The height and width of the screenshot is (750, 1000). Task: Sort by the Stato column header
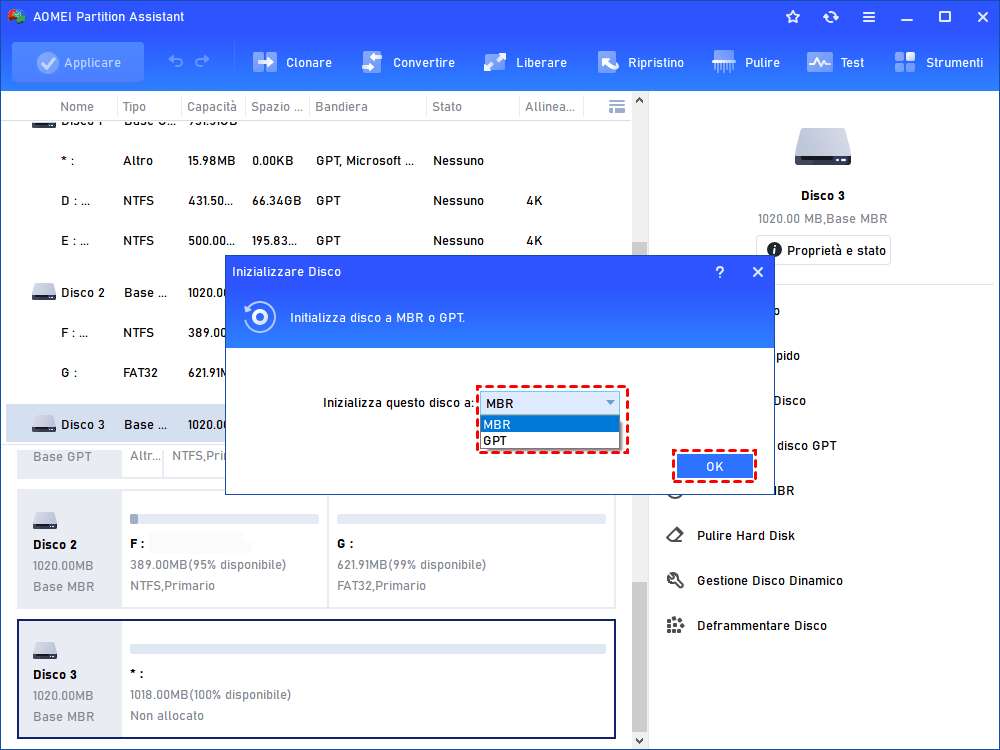coord(446,107)
